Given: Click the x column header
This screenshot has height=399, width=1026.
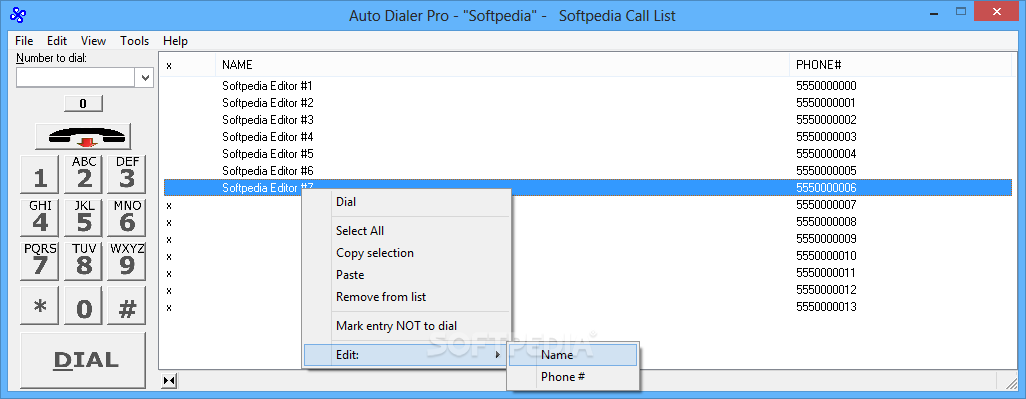Looking at the screenshot, I should coord(189,65).
